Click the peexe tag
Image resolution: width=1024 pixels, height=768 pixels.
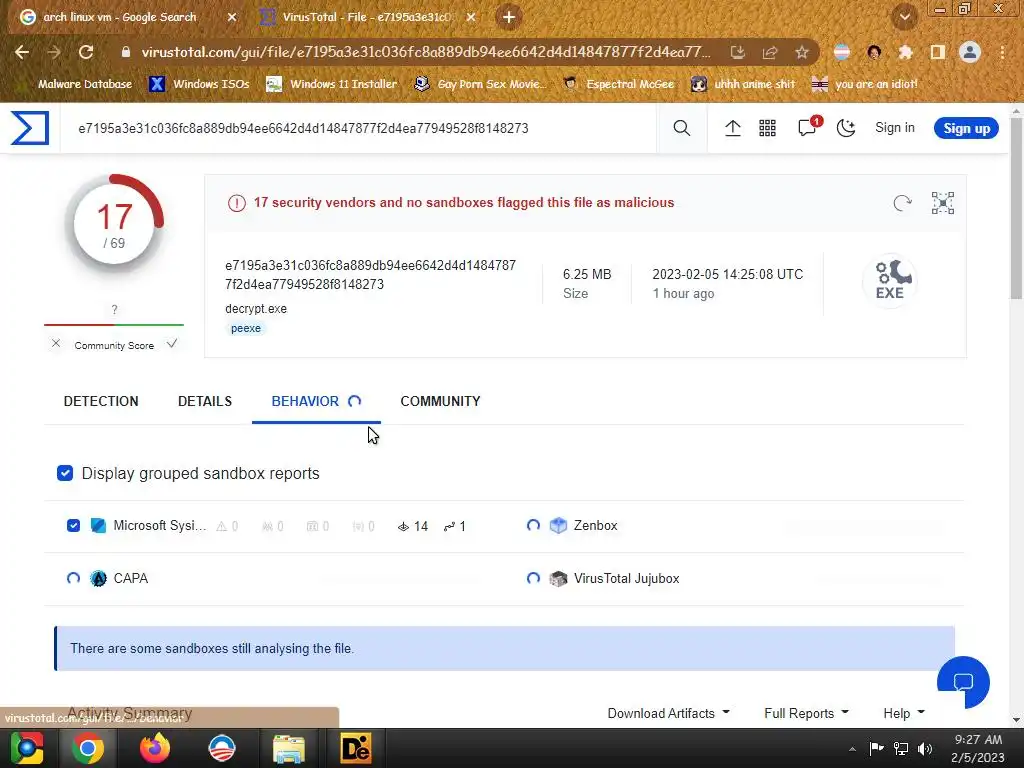[x=246, y=328]
